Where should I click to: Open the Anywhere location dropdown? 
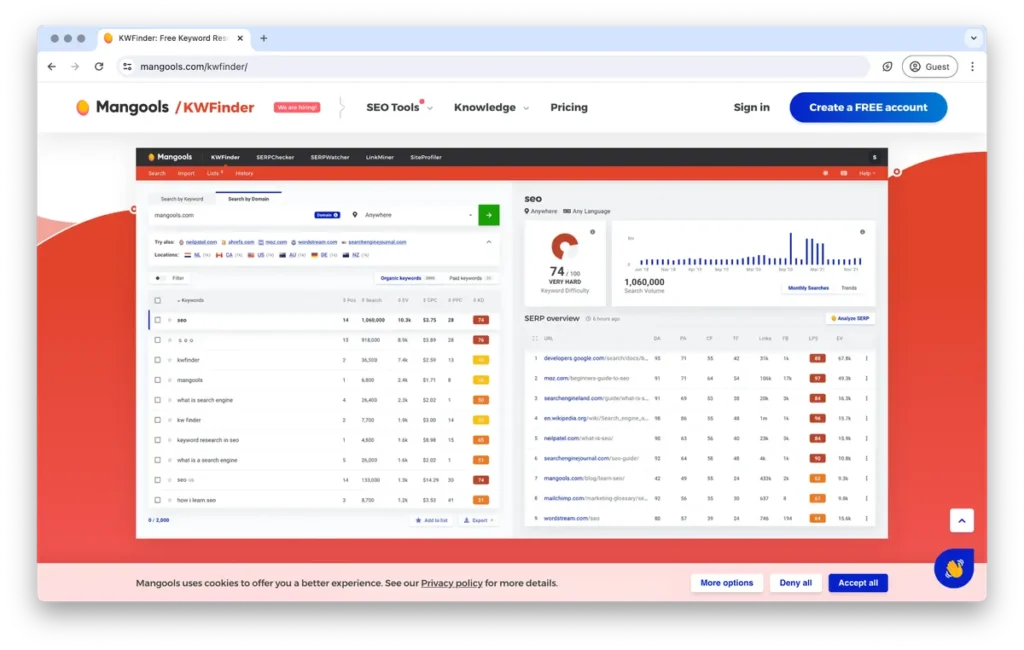click(412, 215)
